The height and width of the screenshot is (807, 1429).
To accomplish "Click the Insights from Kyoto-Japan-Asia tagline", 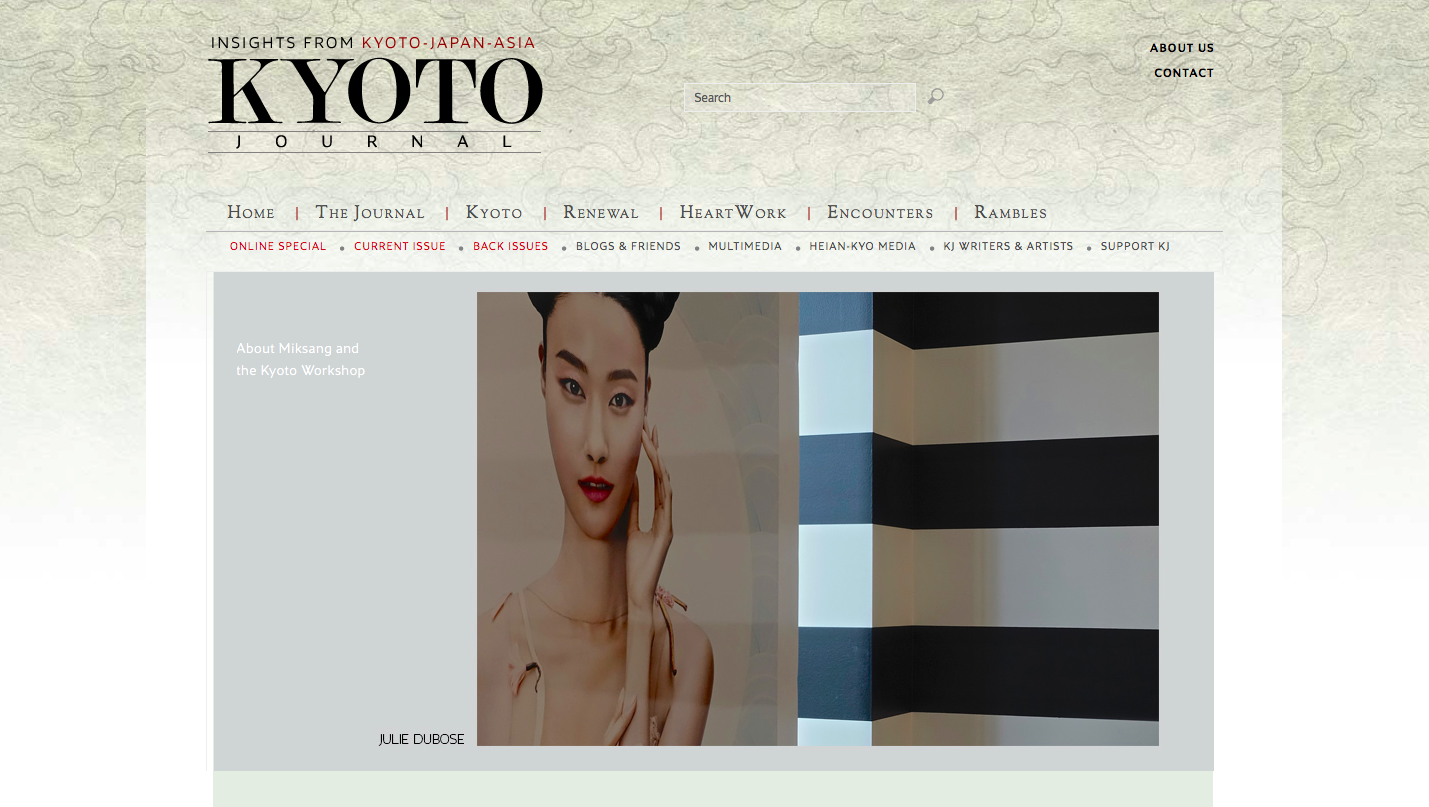I will click(373, 43).
